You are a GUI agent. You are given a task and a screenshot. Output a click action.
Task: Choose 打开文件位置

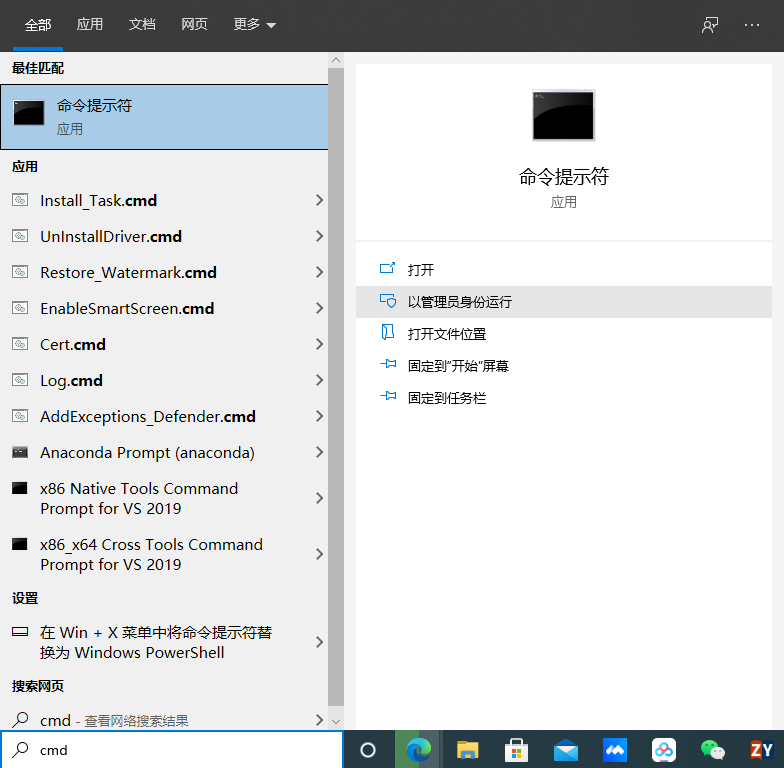click(564, 334)
